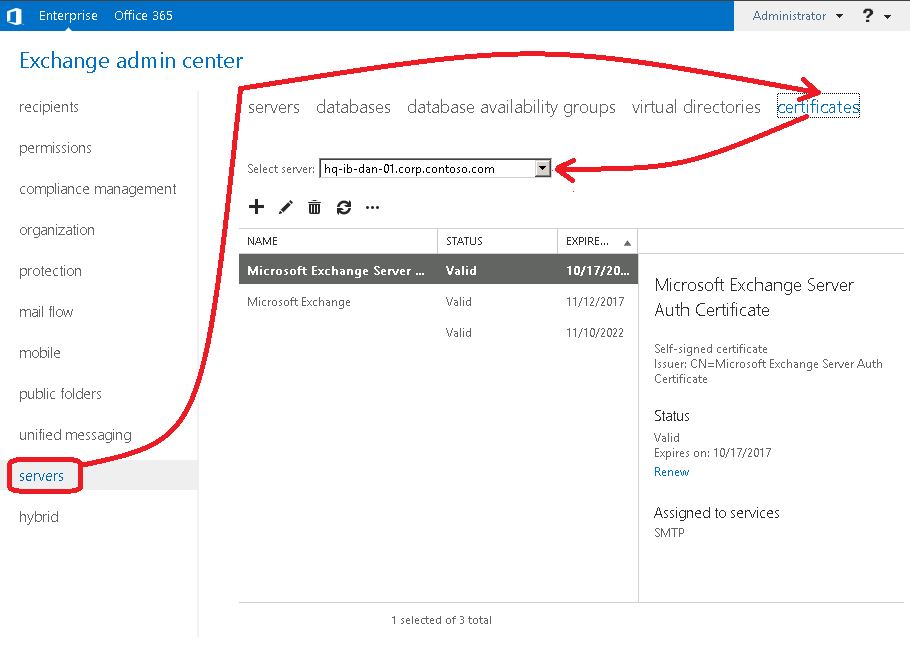The image size is (910, 650).
Task: Refresh the certificates list
Action: coord(344,207)
